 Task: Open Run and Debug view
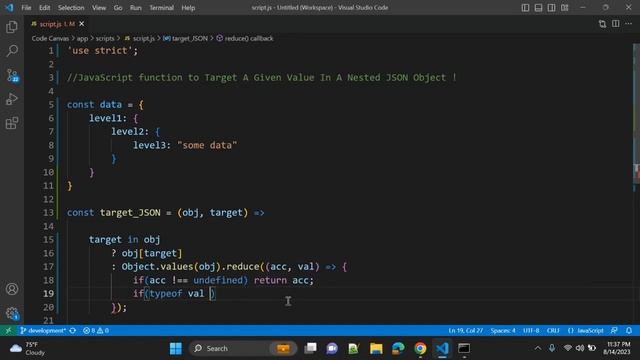[x=12, y=99]
